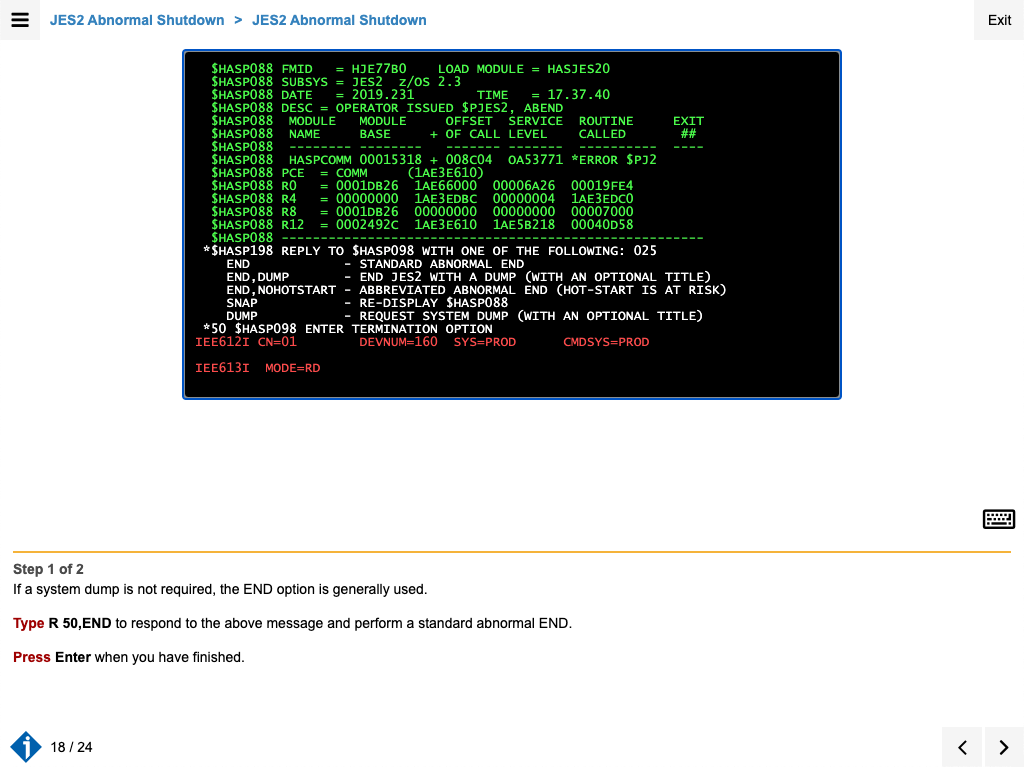Click the "18 / 24" page counter
The width and height of the screenshot is (1024, 767).
71,747
